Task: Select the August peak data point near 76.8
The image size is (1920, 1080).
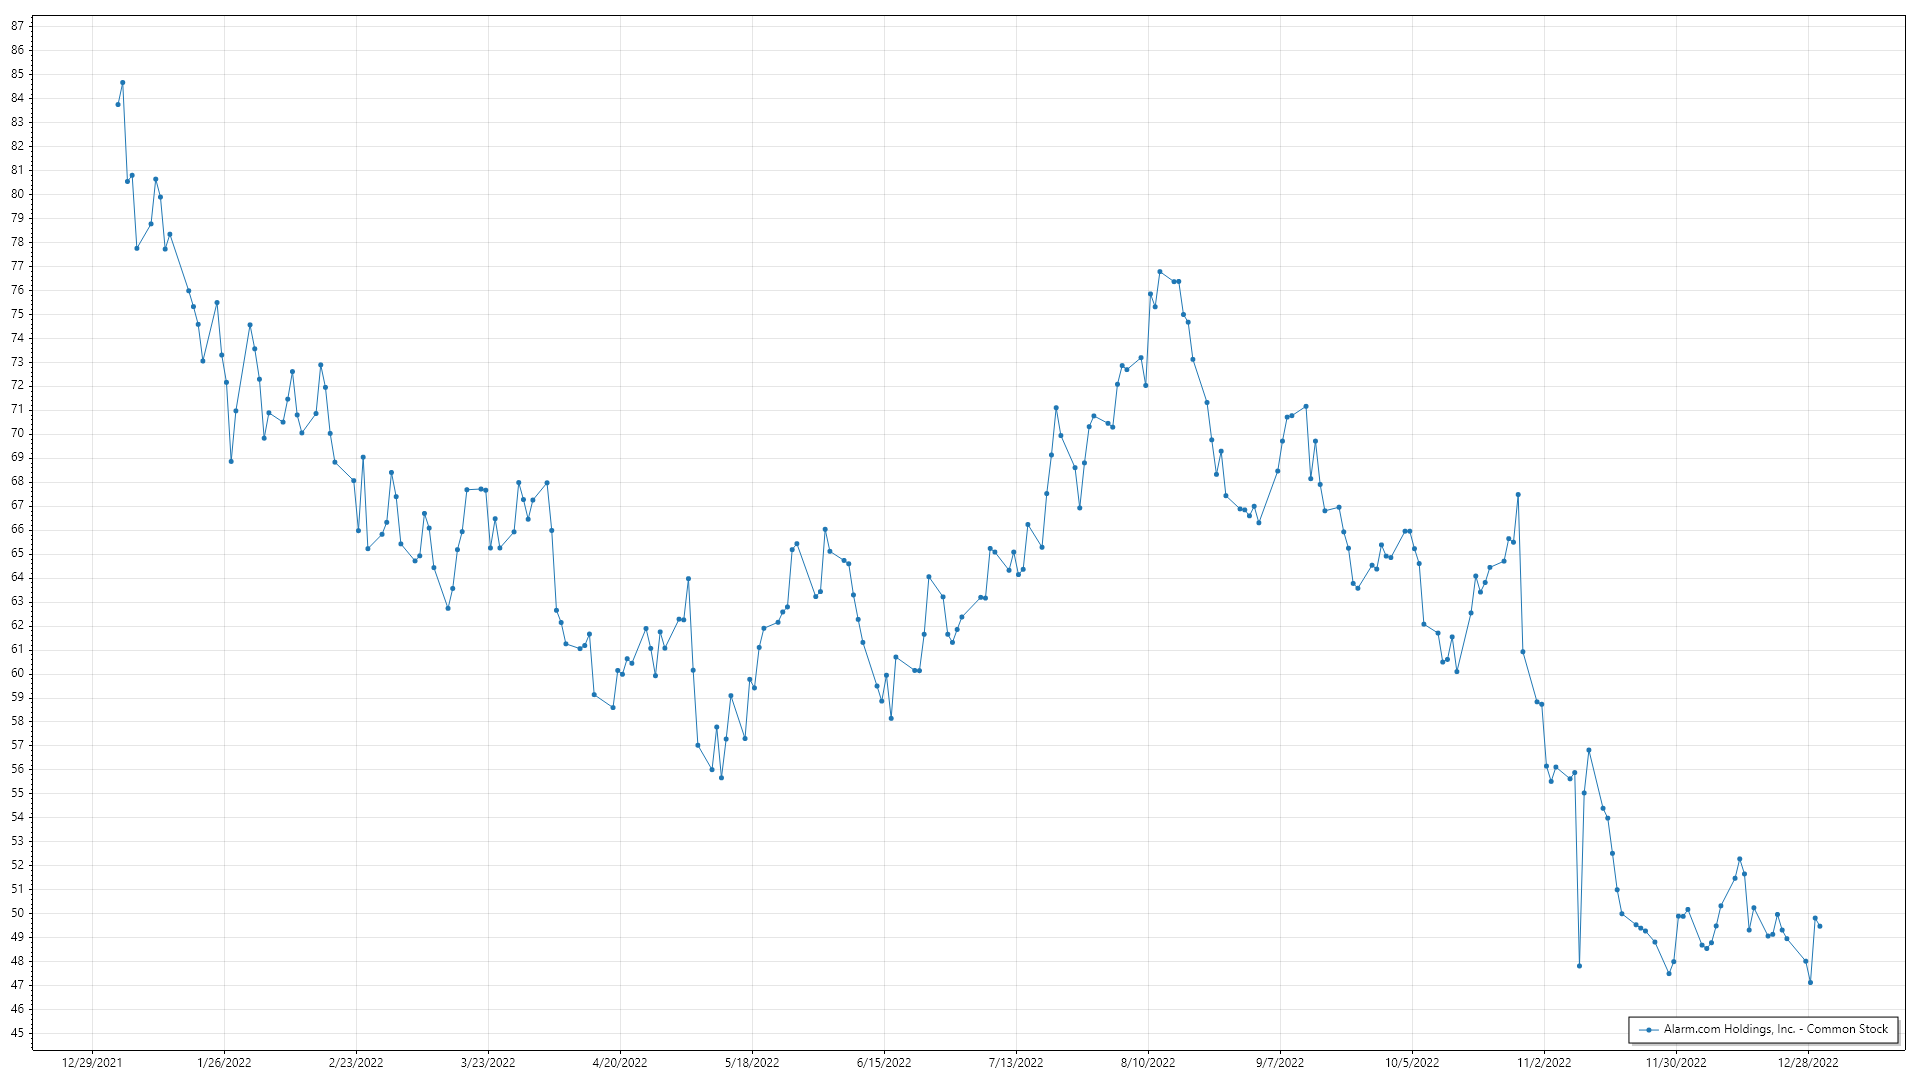Action: 1160,272
